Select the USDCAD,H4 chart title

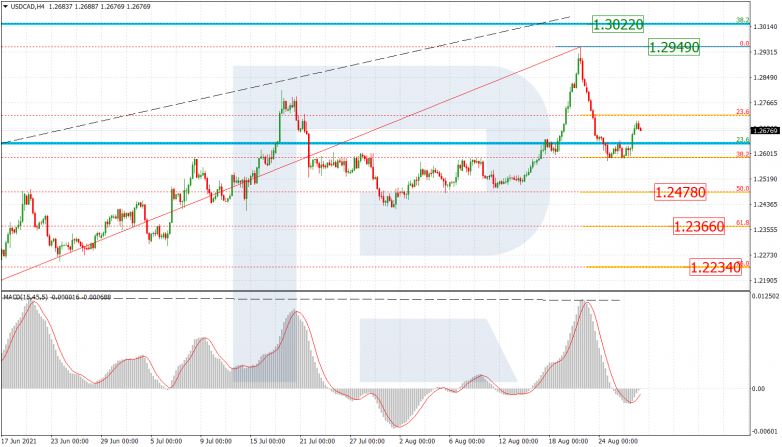27,6
